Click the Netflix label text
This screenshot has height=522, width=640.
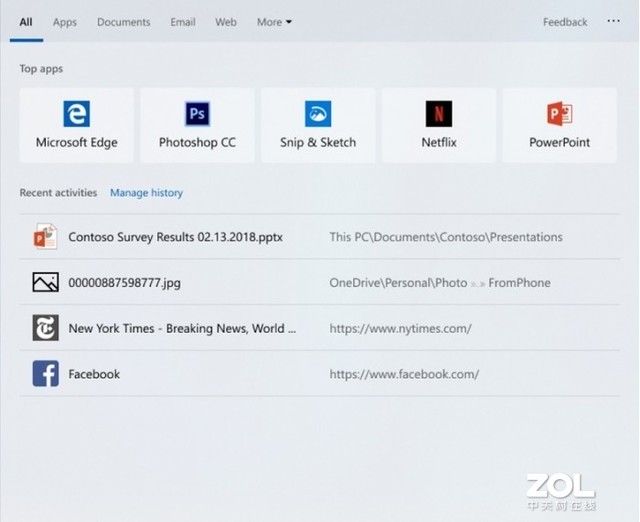pyautogui.click(x=439, y=142)
